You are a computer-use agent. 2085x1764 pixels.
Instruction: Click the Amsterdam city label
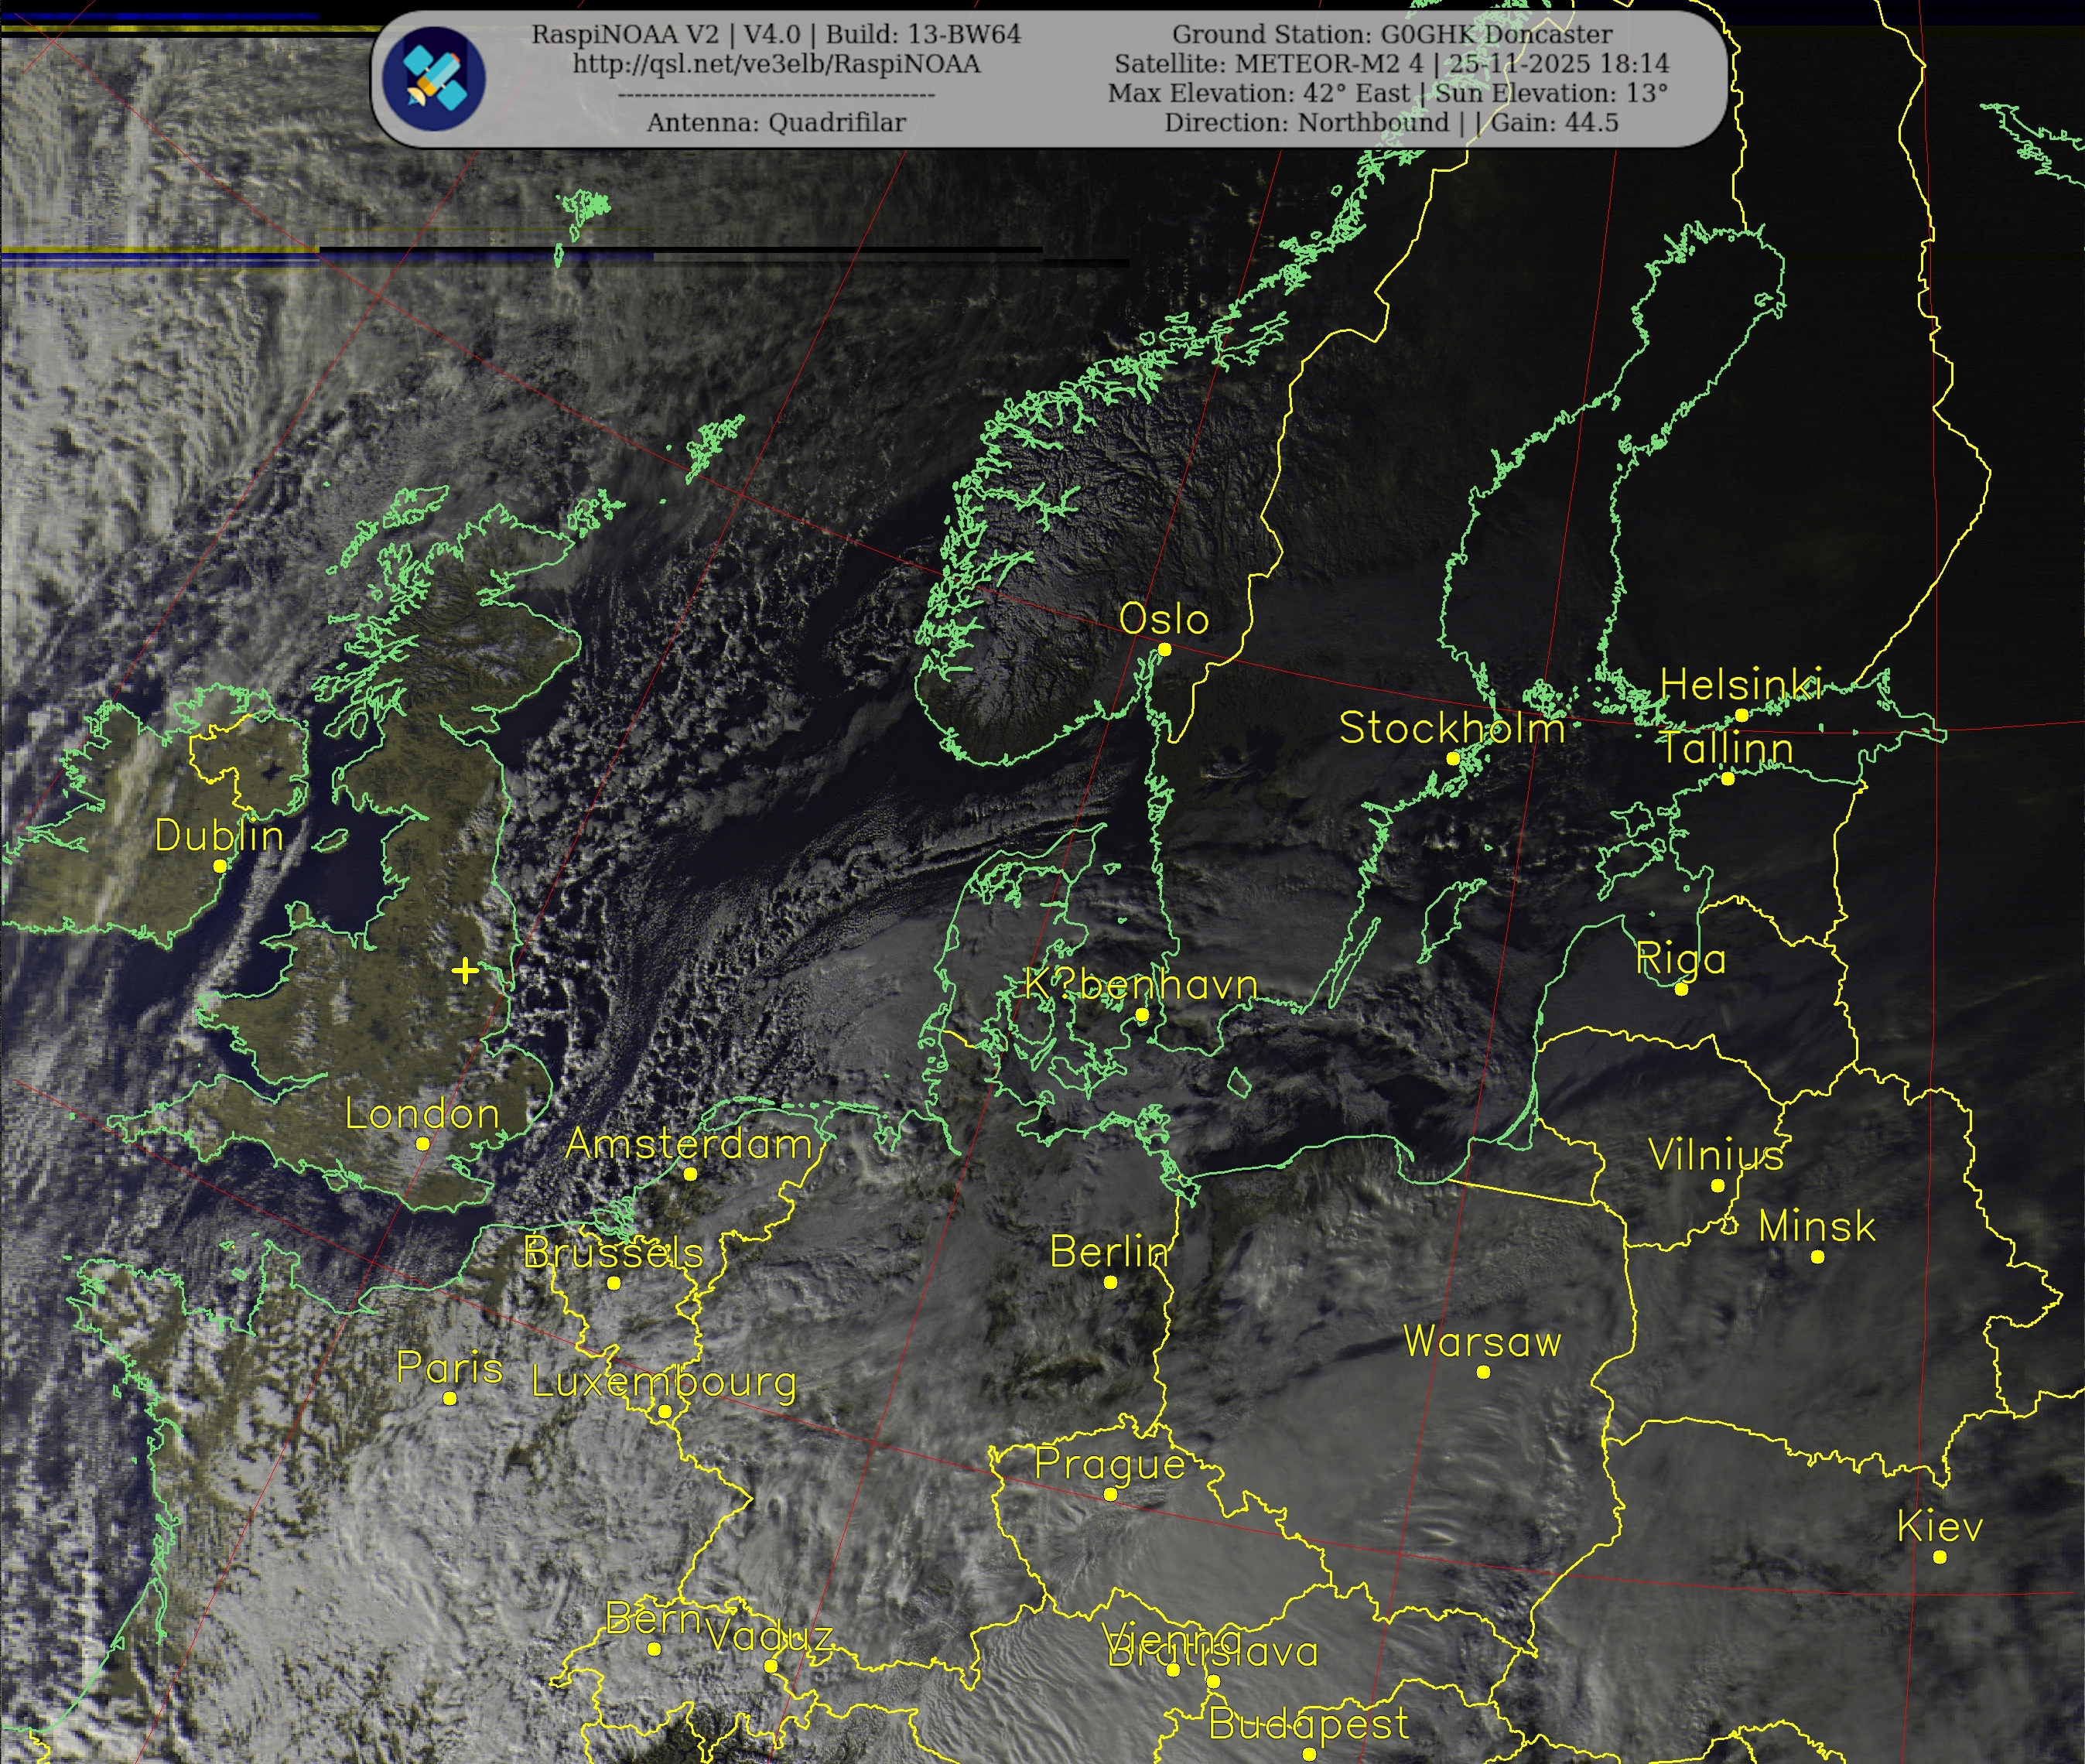(689, 1144)
